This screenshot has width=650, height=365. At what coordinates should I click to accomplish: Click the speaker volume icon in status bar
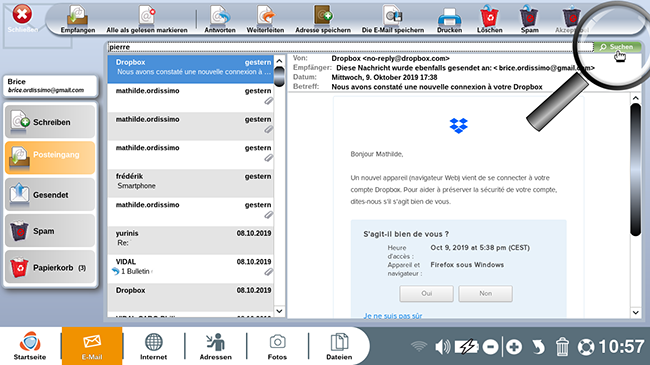pos(442,347)
